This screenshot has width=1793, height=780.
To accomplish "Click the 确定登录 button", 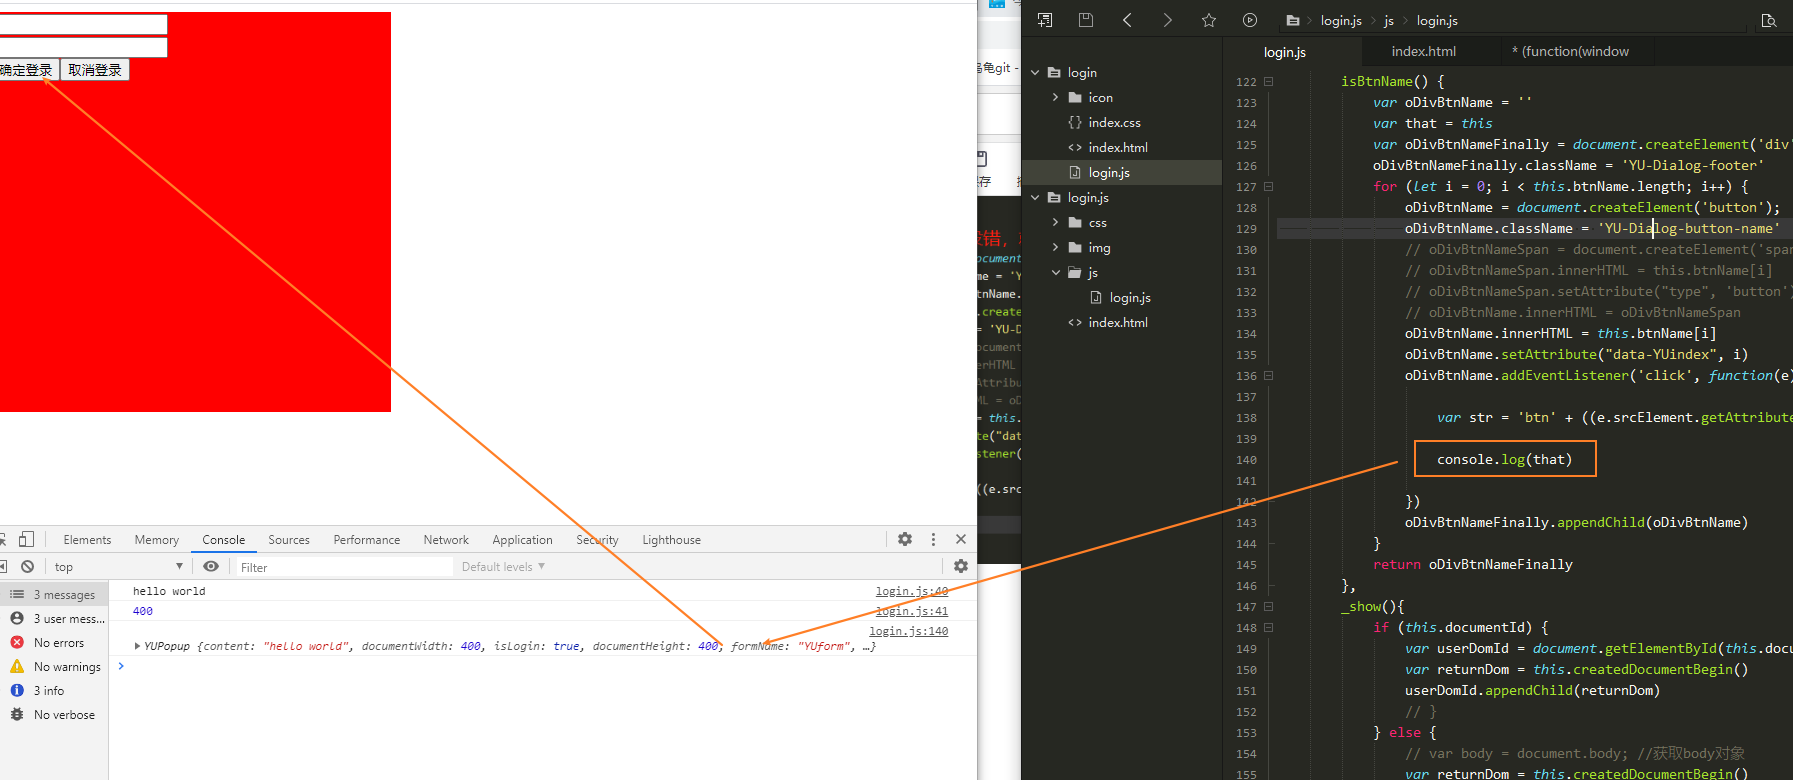I will point(29,70).
